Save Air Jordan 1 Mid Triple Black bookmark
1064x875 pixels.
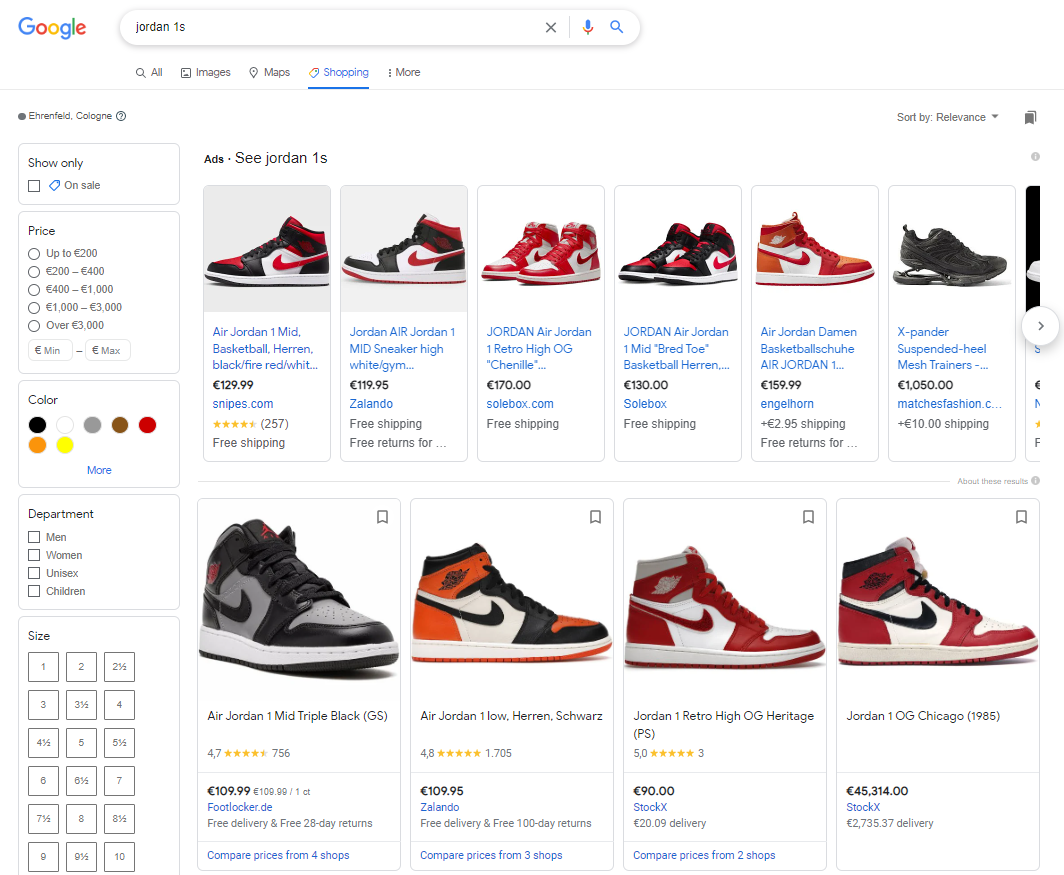coord(383,517)
